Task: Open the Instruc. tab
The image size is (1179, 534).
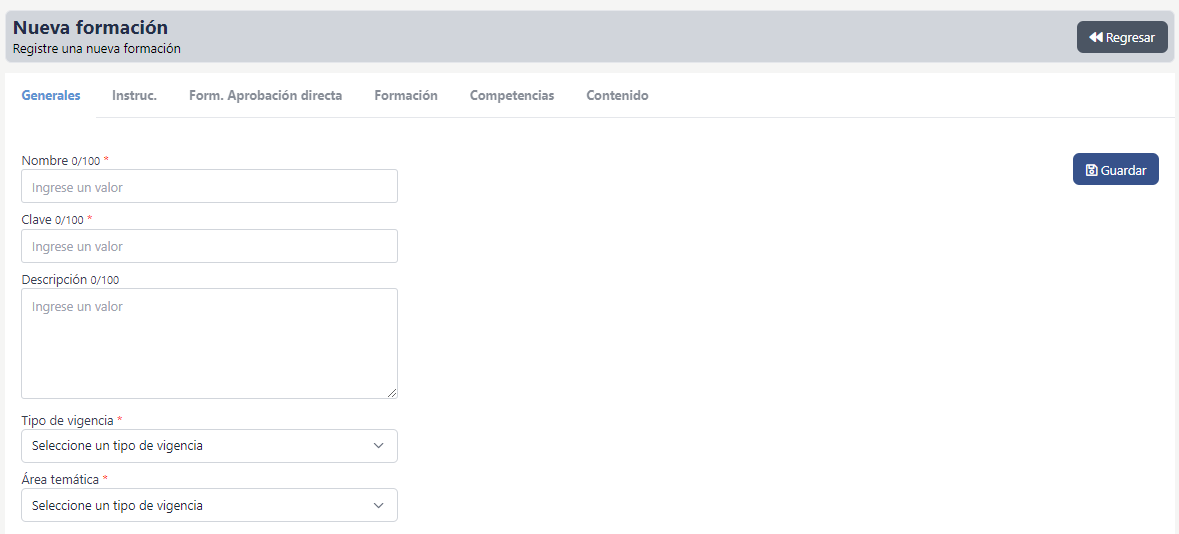Action: coord(135,96)
